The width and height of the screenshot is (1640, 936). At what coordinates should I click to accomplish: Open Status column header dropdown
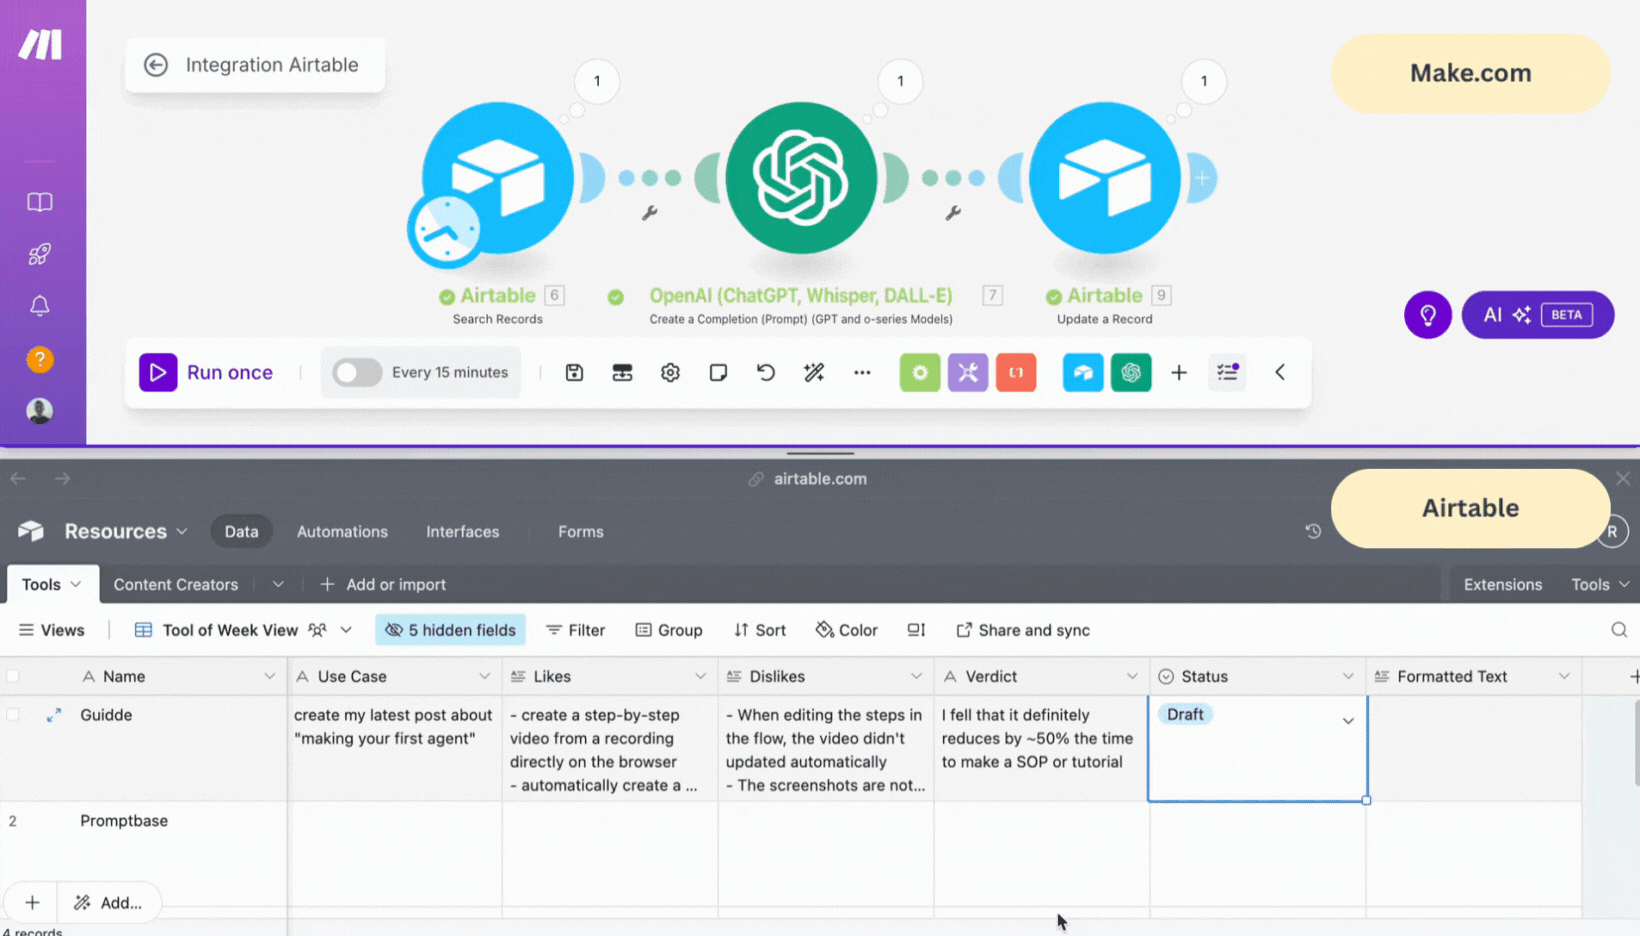[x=1348, y=677]
